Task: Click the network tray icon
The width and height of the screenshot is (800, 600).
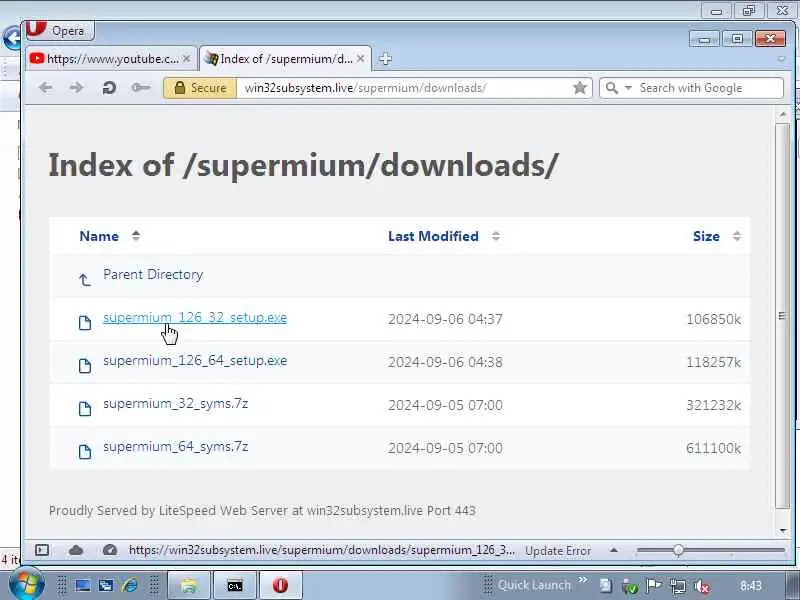Action: [x=678, y=587]
